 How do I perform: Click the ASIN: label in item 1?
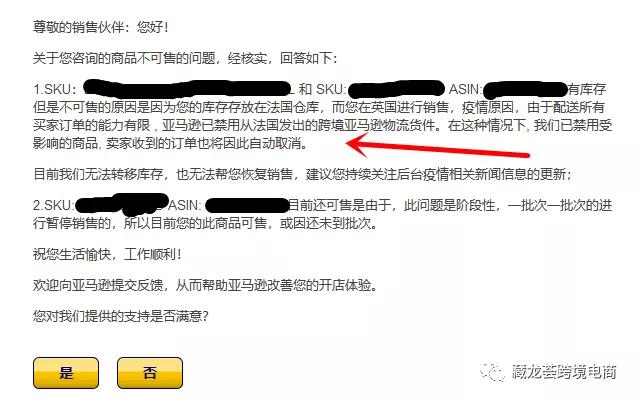pos(466,89)
